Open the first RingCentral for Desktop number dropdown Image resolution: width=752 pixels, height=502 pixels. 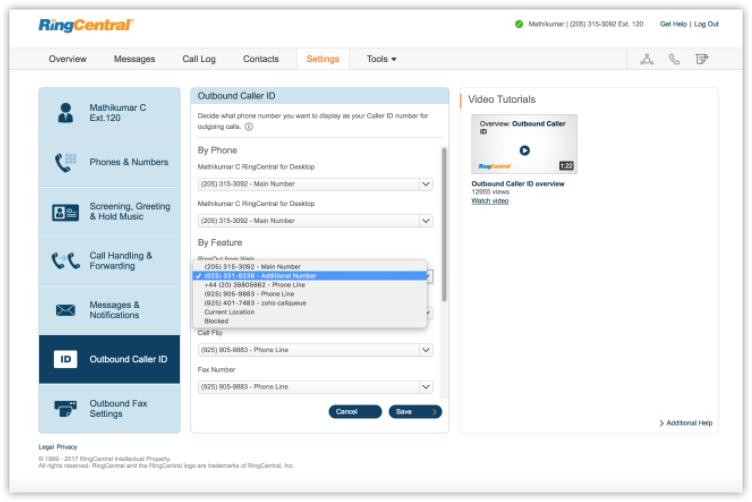click(x=315, y=184)
